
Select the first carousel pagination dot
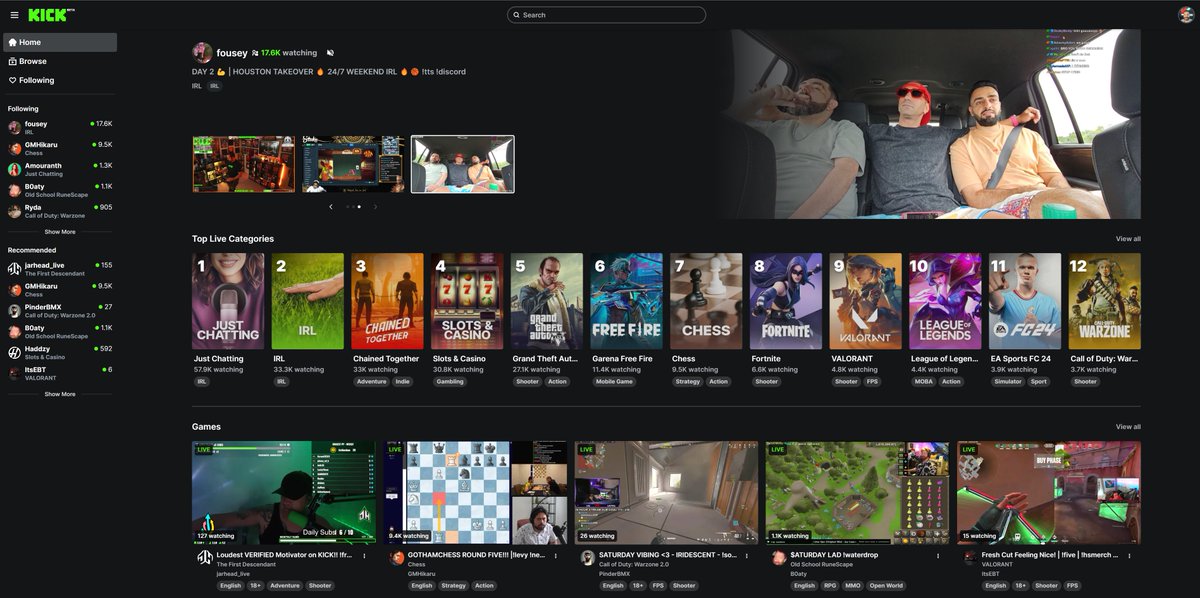[x=347, y=207]
